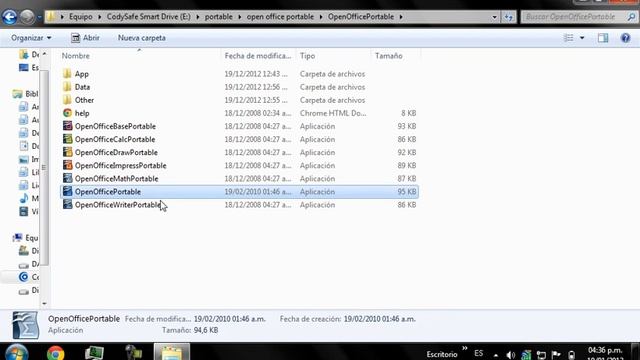Select the OpenOfficeBasePortable application icon
Image resolution: width=640 pixels, height=360 pixels.
(x=67, y=126)
